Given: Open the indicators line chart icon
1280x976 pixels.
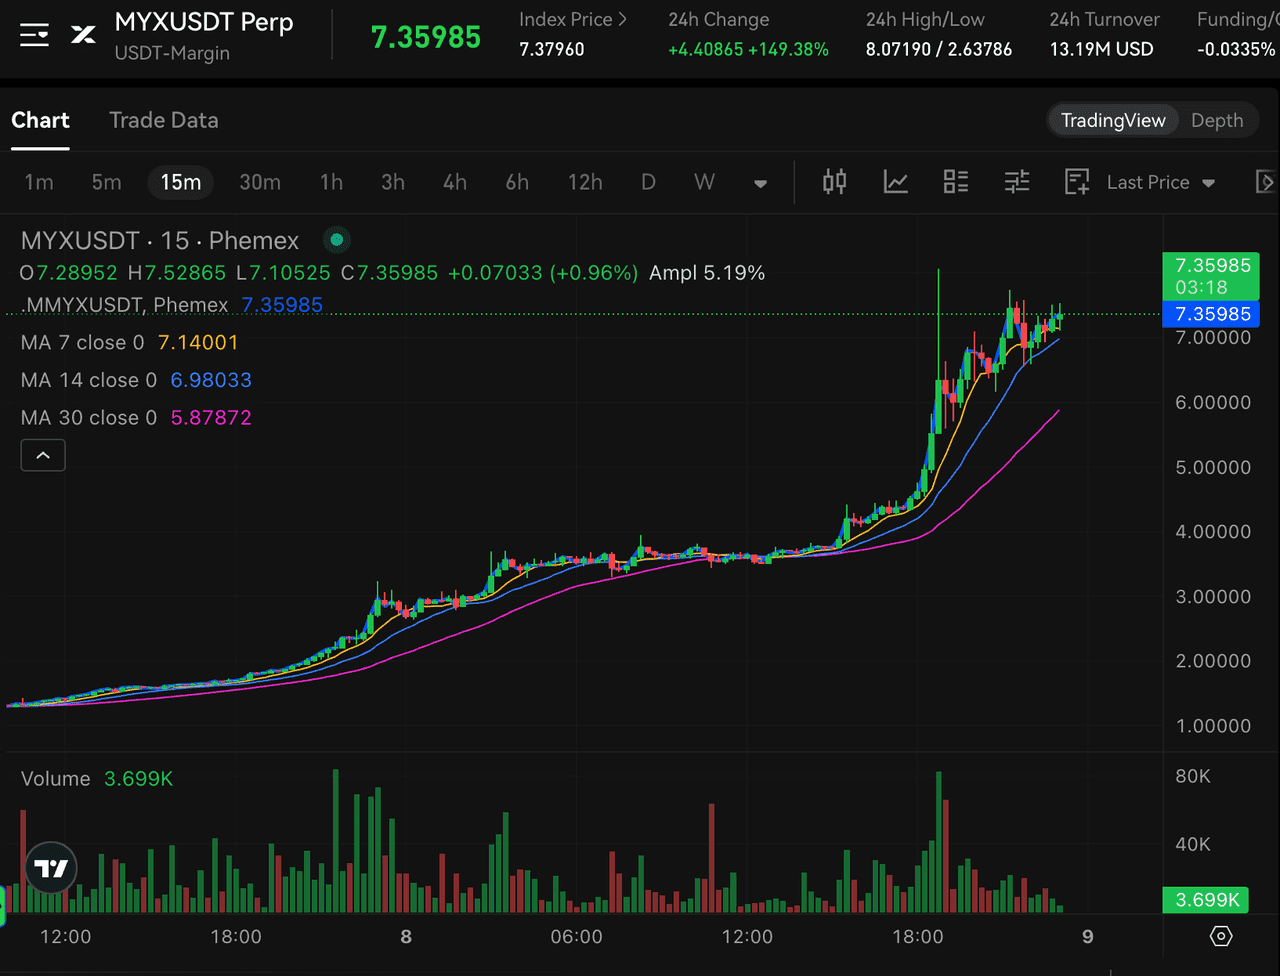Looking at the screenshot, I should pos(896,182).
